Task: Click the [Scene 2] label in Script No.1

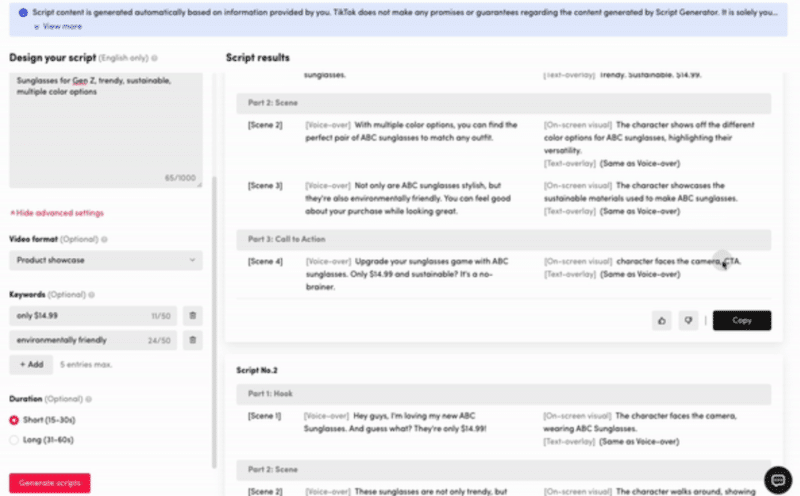Action: 265,125
